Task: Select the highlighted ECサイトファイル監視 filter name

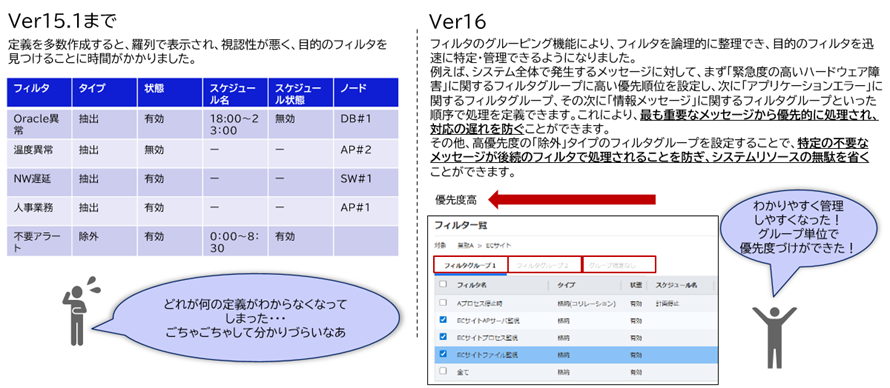Action: click(x=487, y=355)
